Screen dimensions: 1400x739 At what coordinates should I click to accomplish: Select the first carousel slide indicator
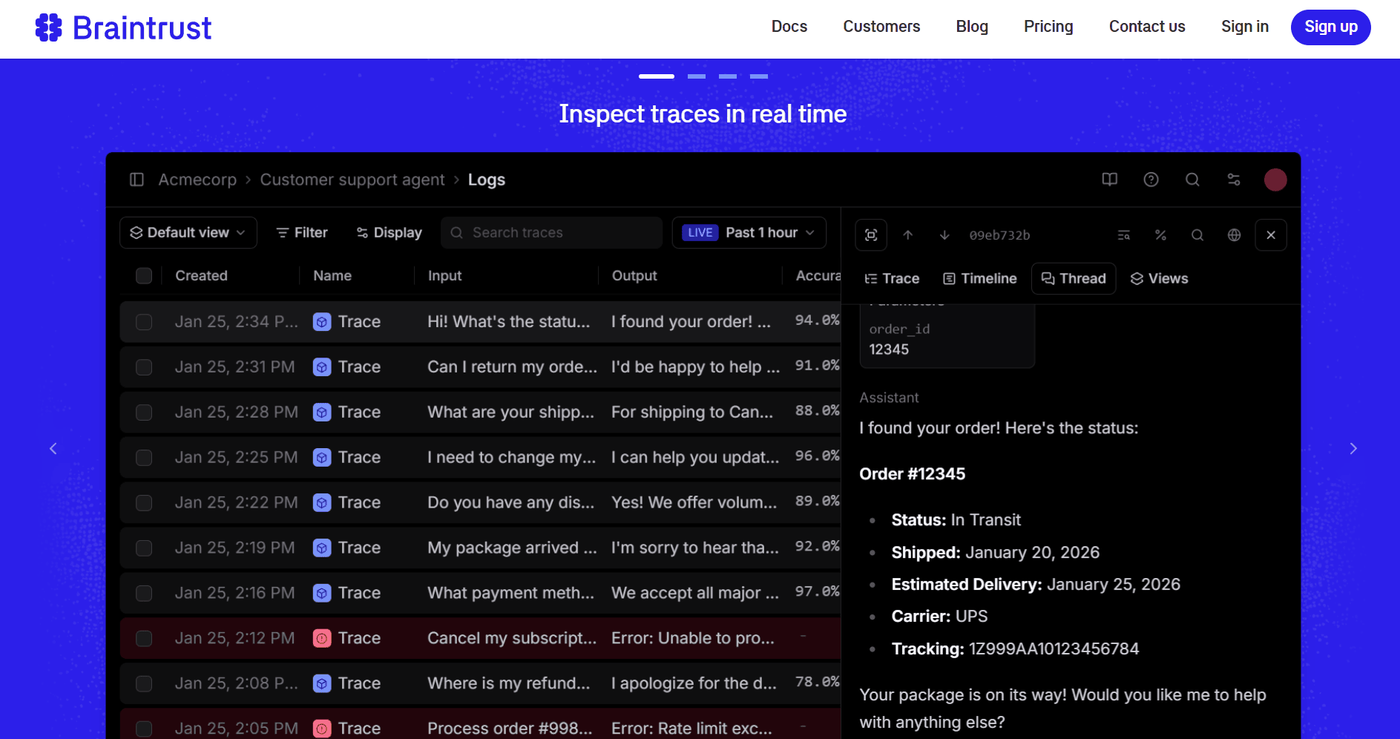coord(657,76)
